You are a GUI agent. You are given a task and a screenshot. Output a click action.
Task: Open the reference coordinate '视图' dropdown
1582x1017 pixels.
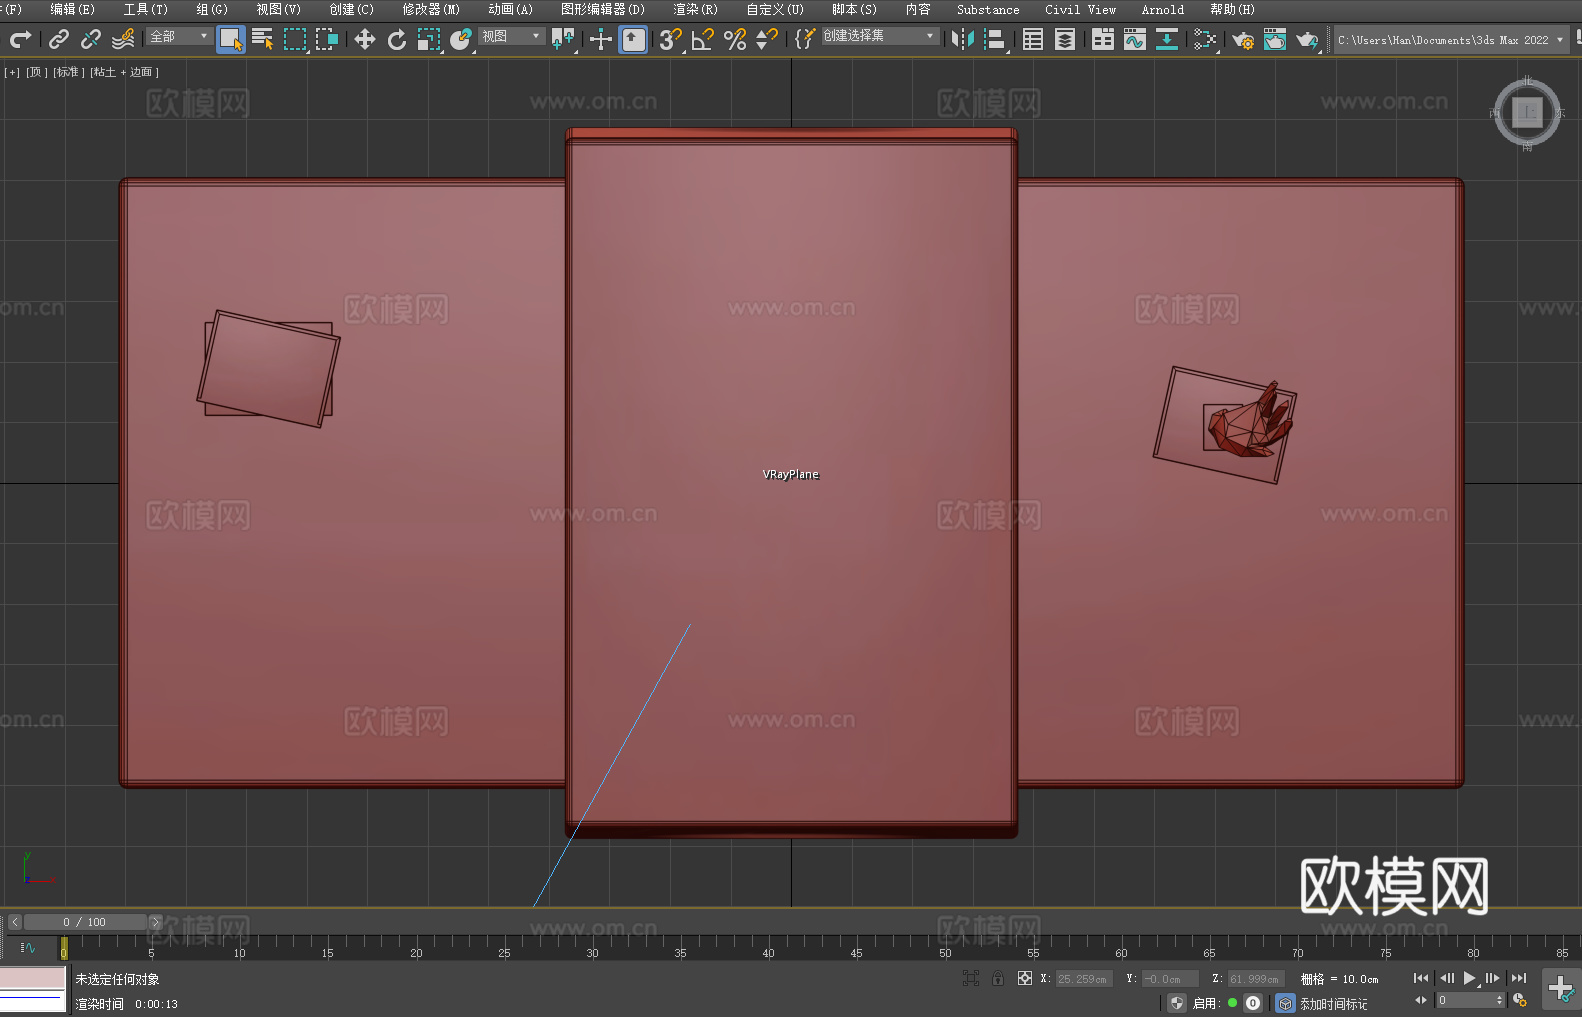tap(511, 36)
